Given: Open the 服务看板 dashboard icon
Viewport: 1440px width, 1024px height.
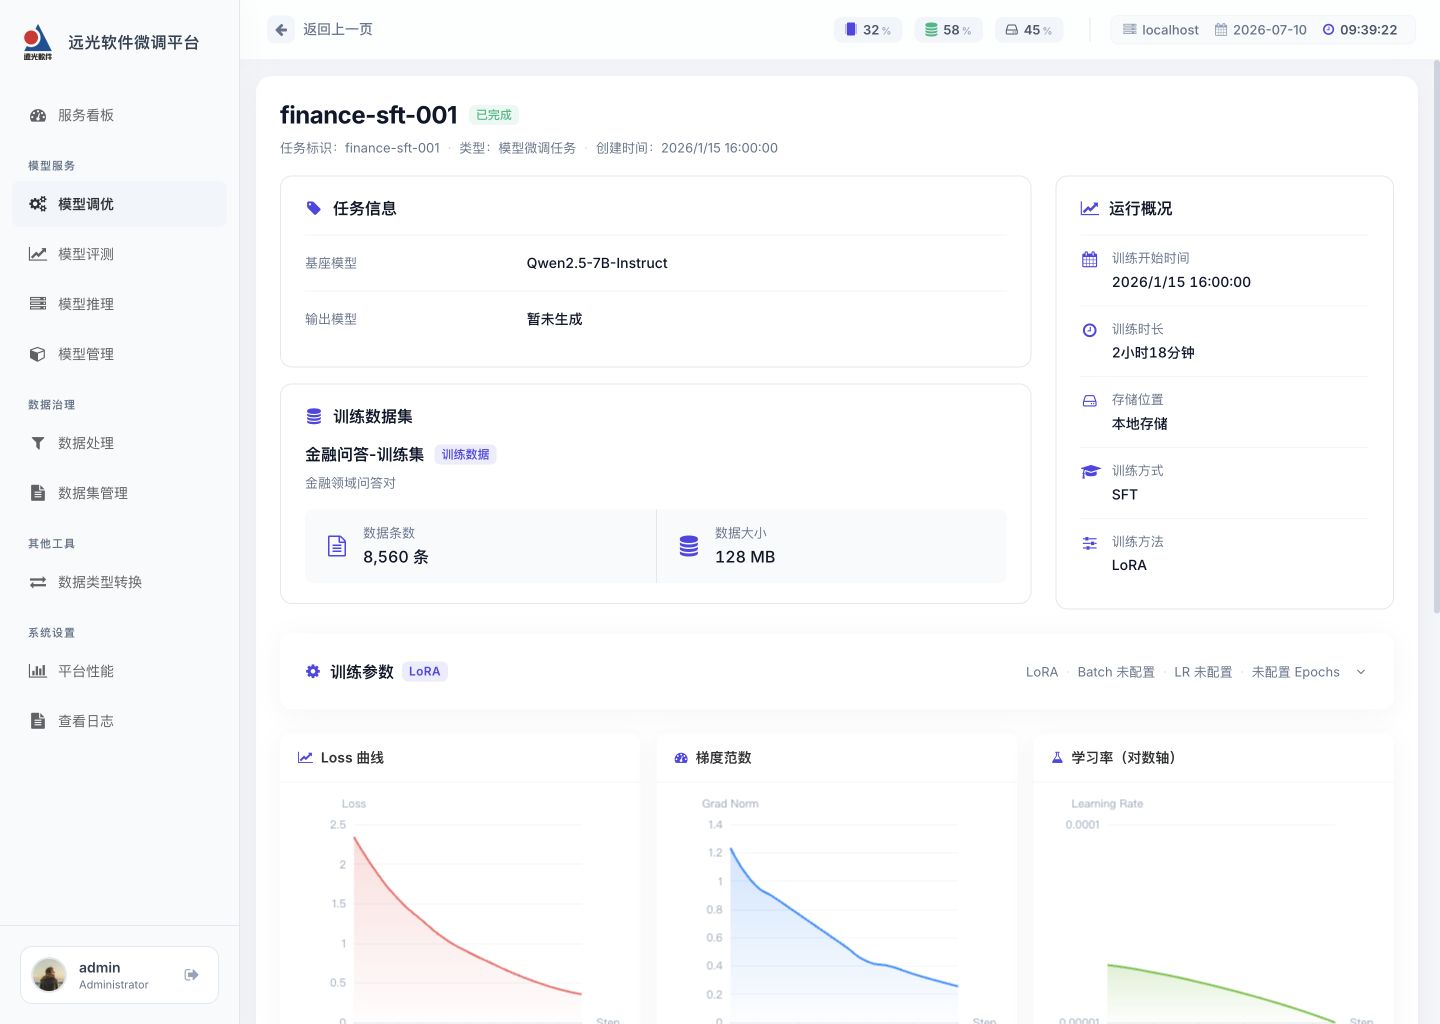Looking at the screenshot, I should 38,115.
